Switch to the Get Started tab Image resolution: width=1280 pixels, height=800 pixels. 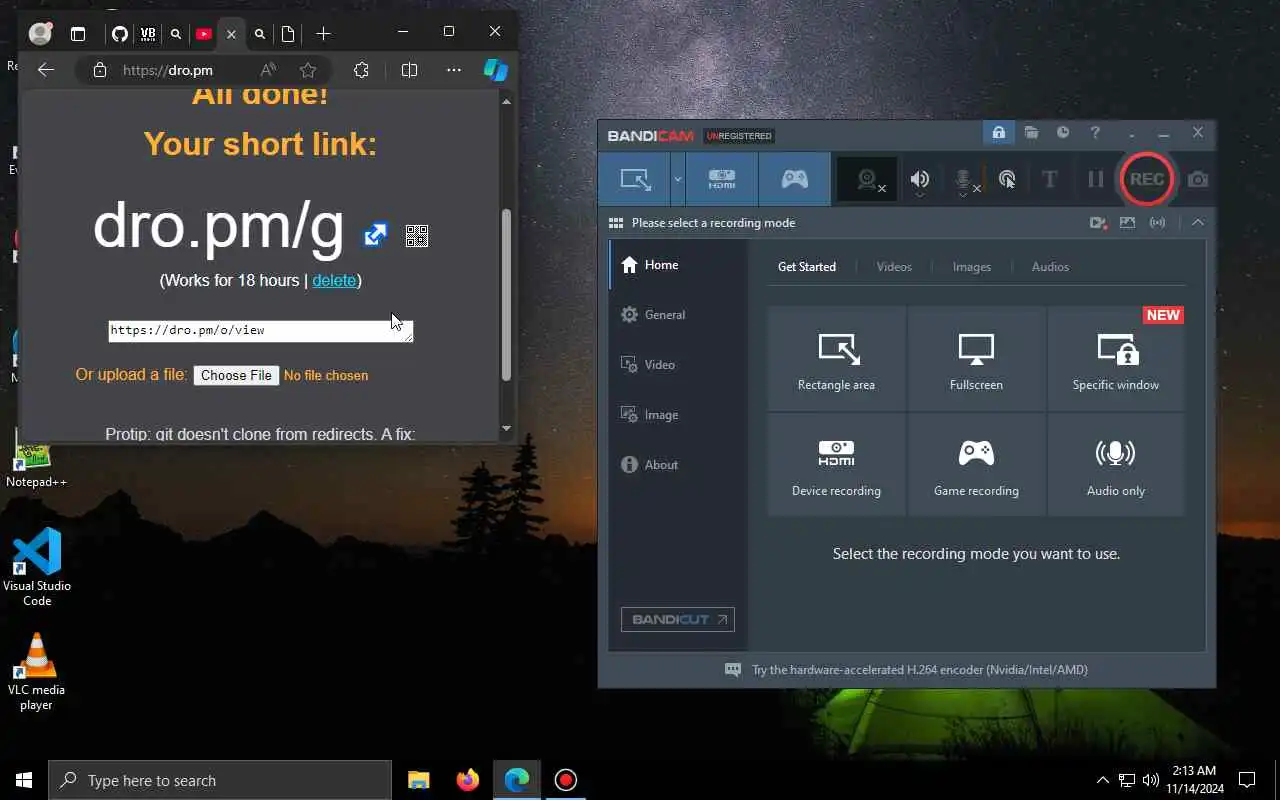tap(807, 267)
